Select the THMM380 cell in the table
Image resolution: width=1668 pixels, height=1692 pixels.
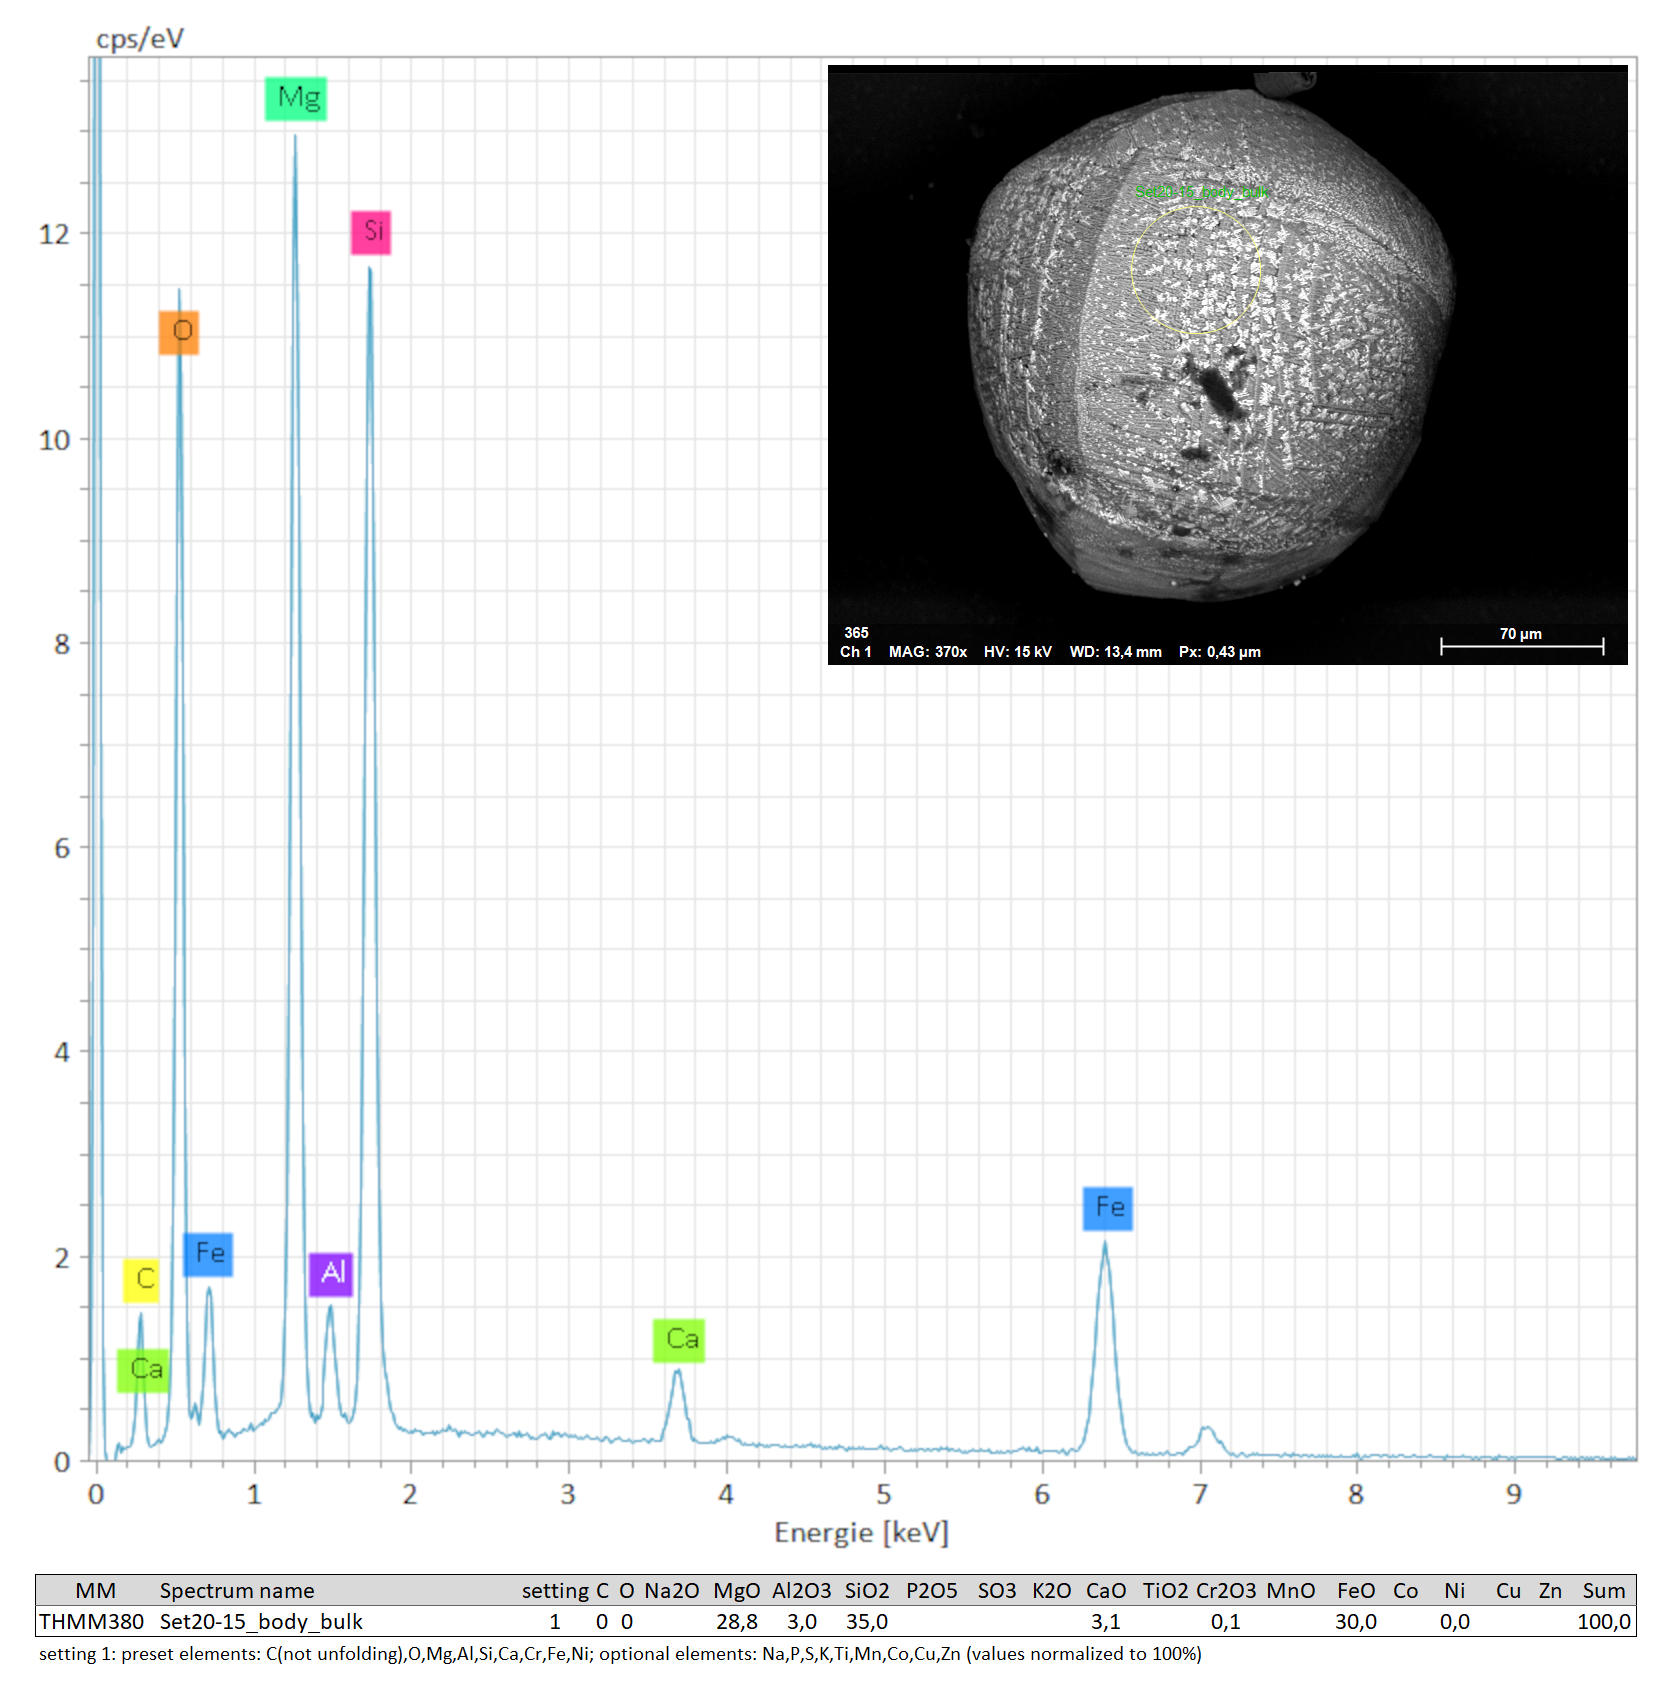[x=91, y=1621]
